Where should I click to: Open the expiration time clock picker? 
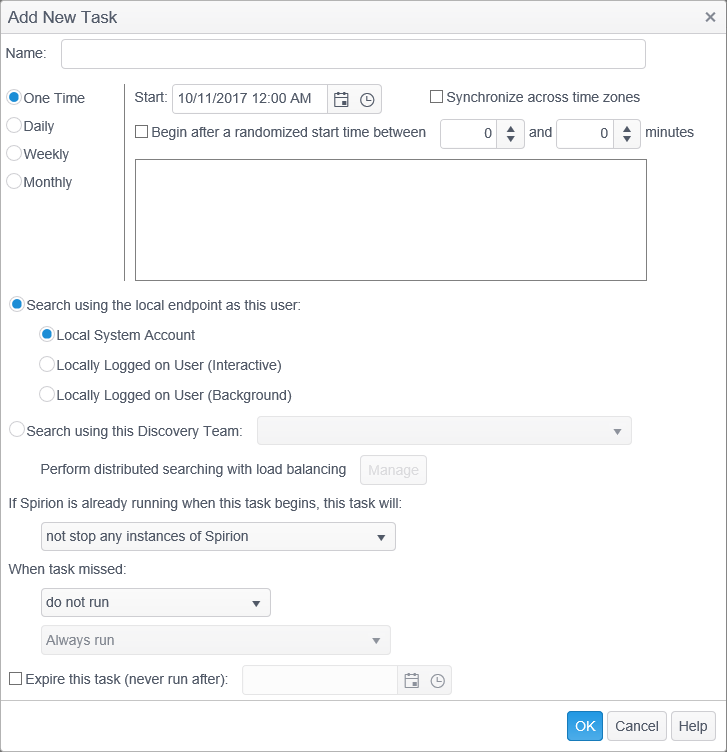(437, 680)
